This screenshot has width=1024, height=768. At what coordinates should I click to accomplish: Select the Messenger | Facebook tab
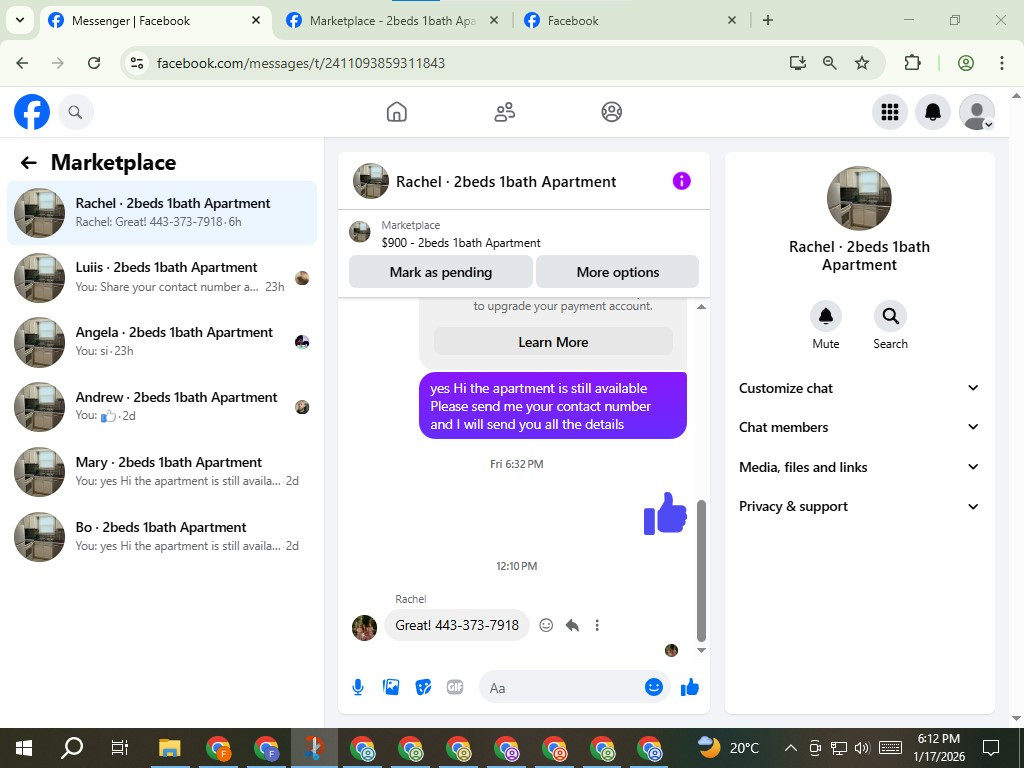(155, 20)
